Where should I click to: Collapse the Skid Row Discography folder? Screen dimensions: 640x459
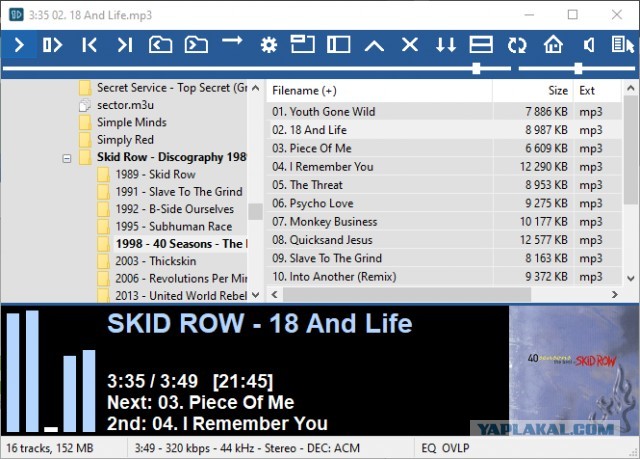point(67,158)
